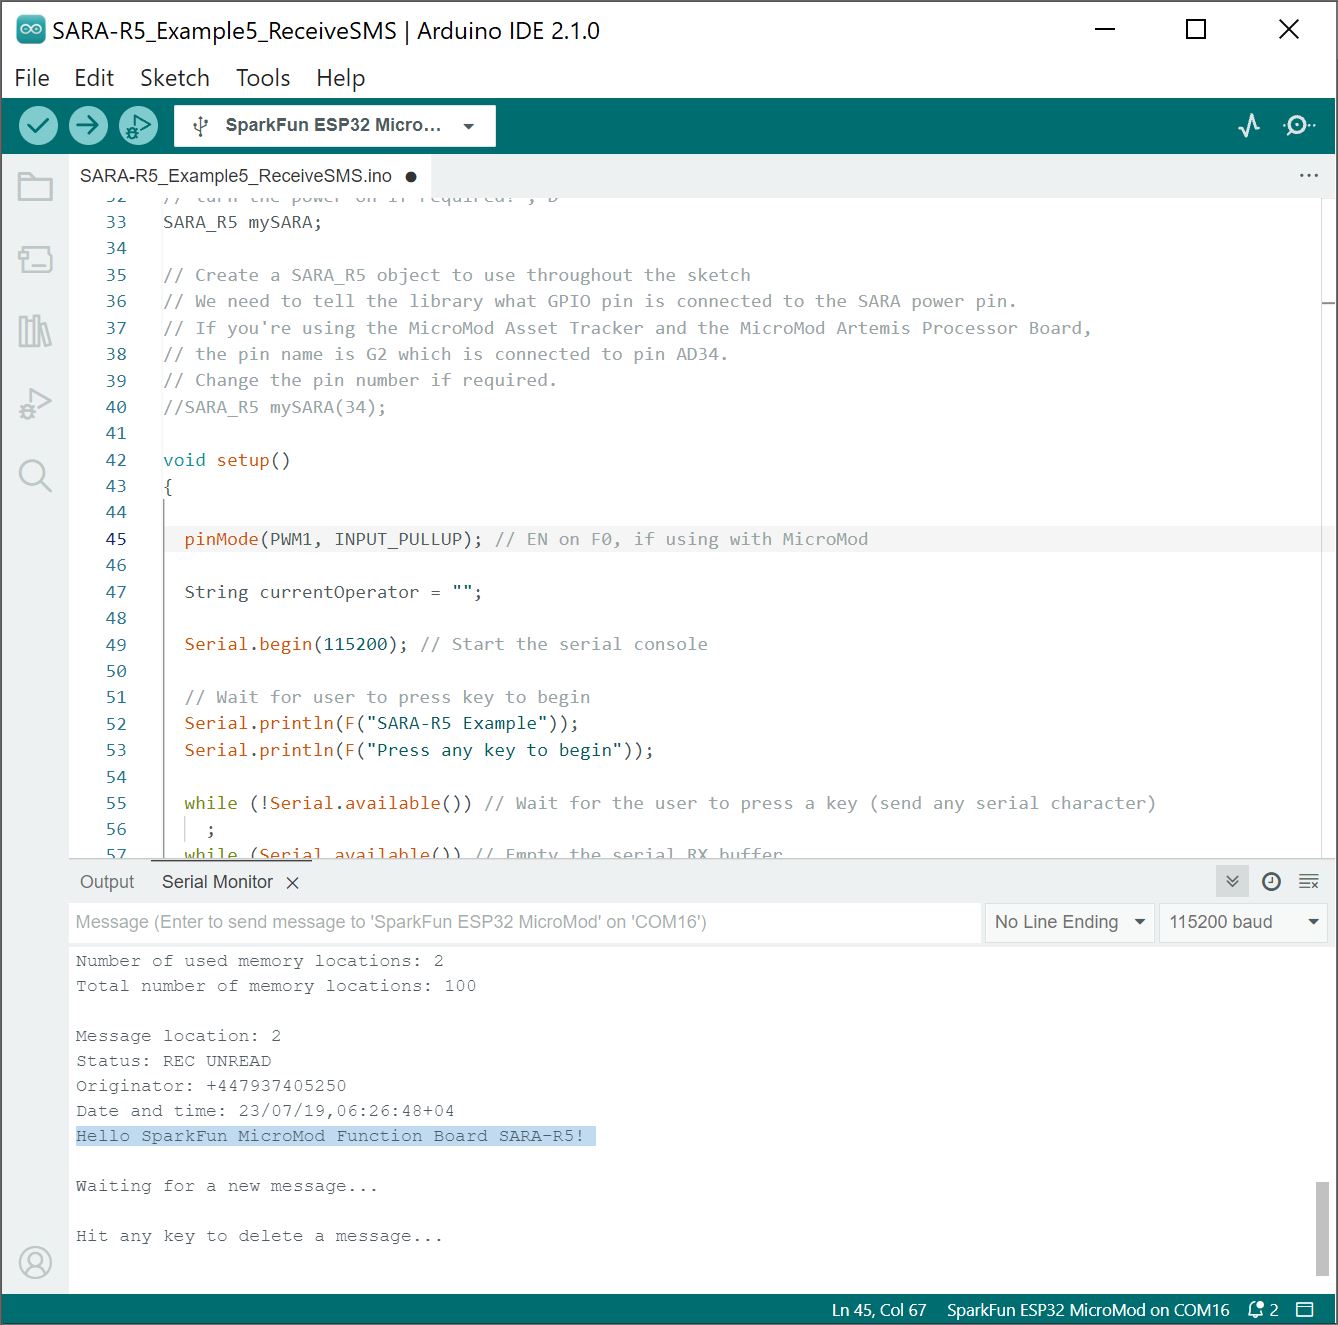Clear the Serial Monitor output
1338x1325 pixels.
[1308, 881]
